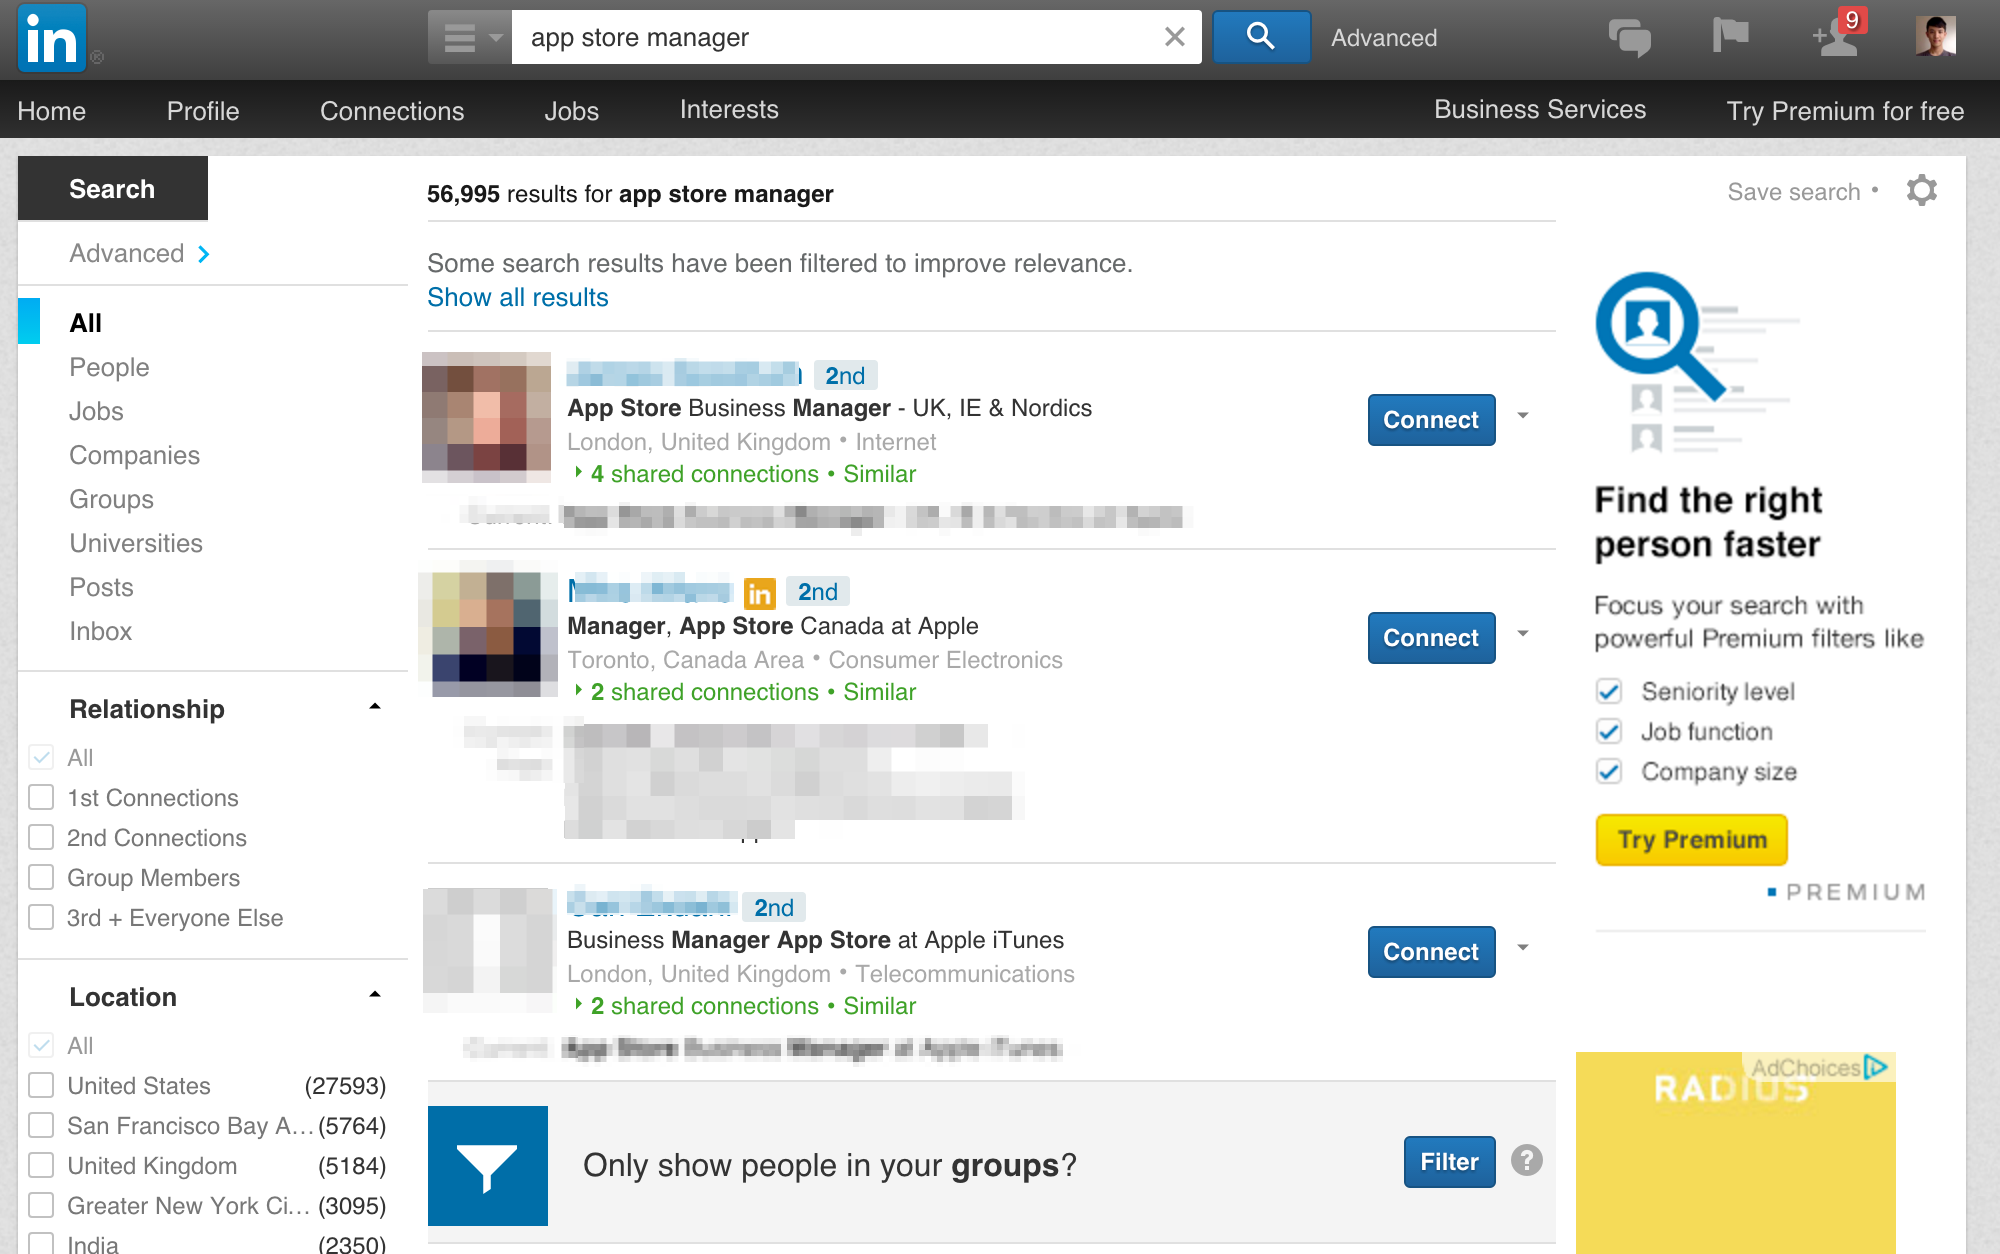The image size is (2000, 1254).
Task: Open the Connections menu
Action: pos(392,110)
